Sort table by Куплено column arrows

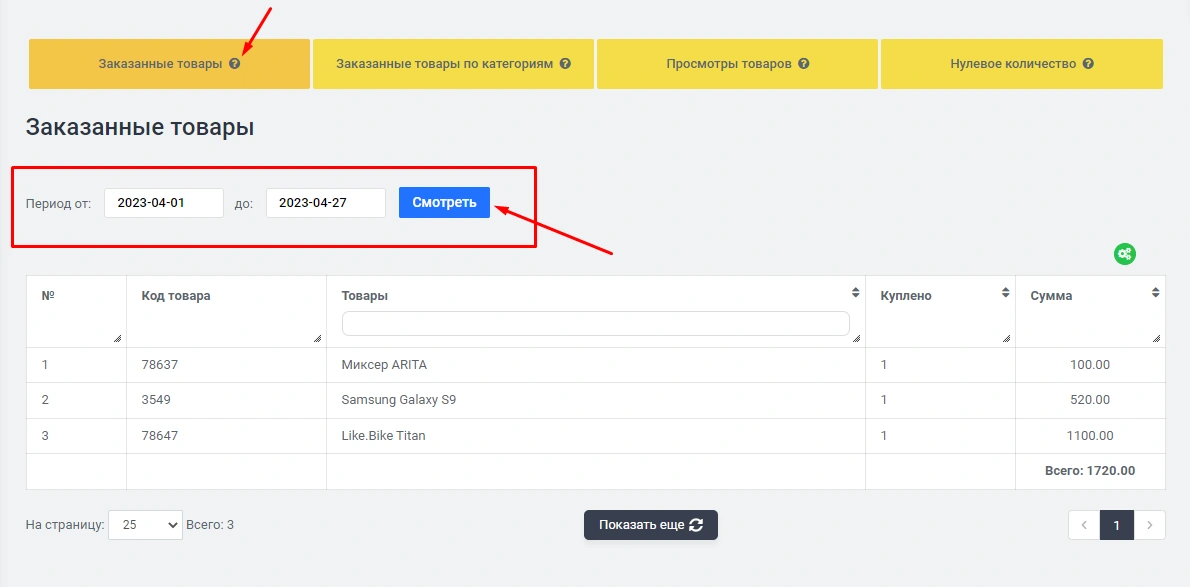(x=1005, y=293)
